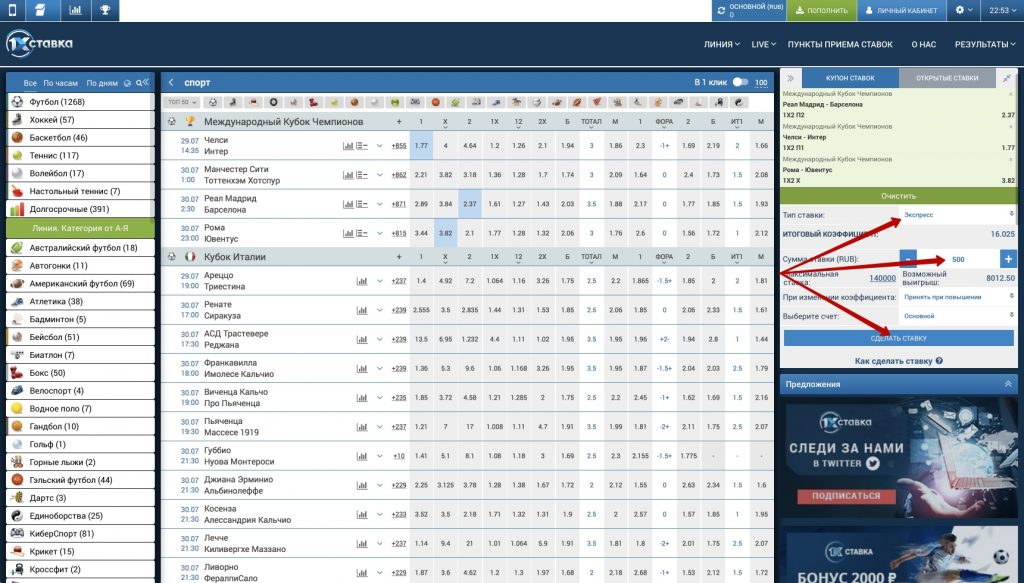Open the statistics bar chart icon at top
This screenshot has height=583, width=1024.
tap(76, 11)
